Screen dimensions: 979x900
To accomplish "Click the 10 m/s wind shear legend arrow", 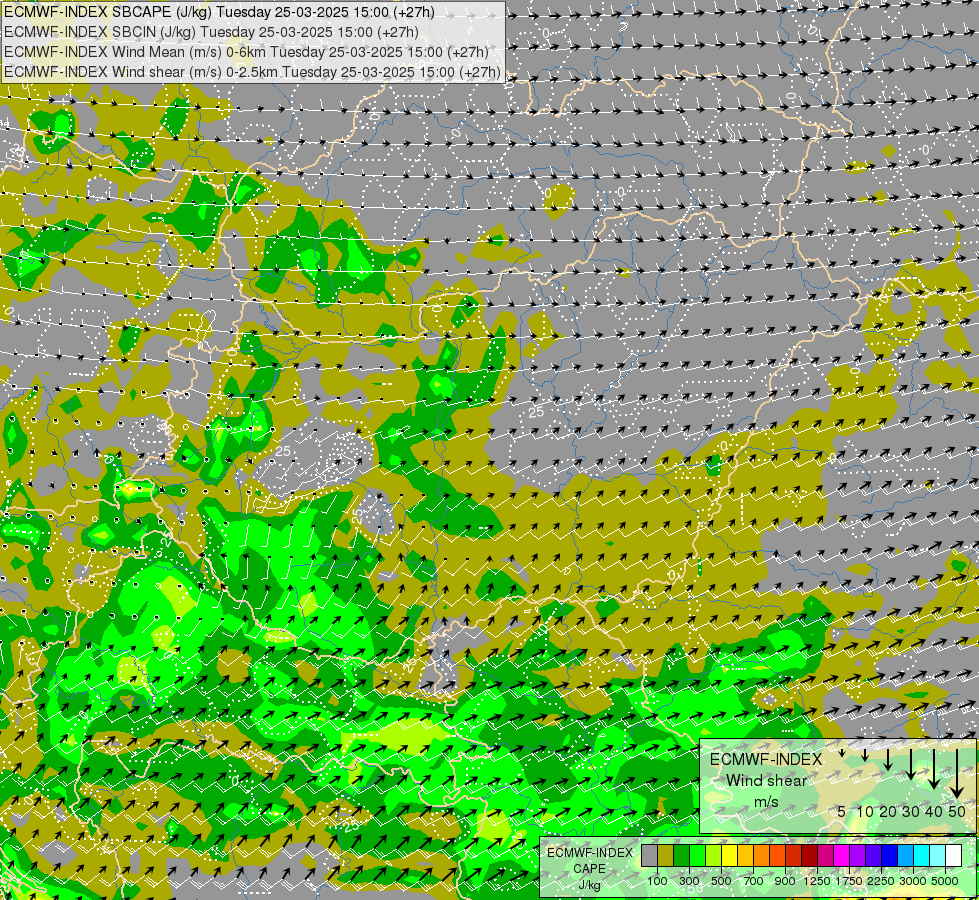I will 865,755.
